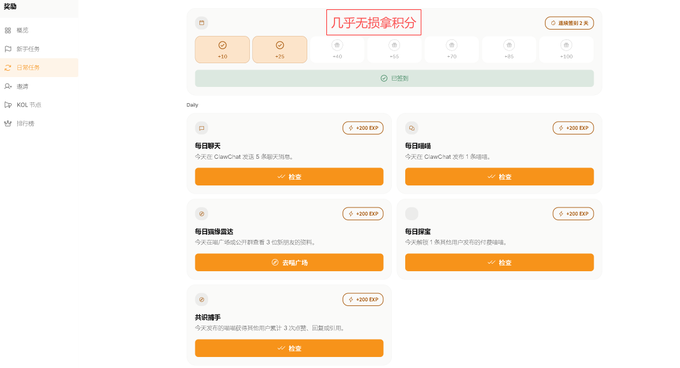Screen dimensions: 680x368
Task: Click the +100 check-in reward tile
Action: click(566, 50)
